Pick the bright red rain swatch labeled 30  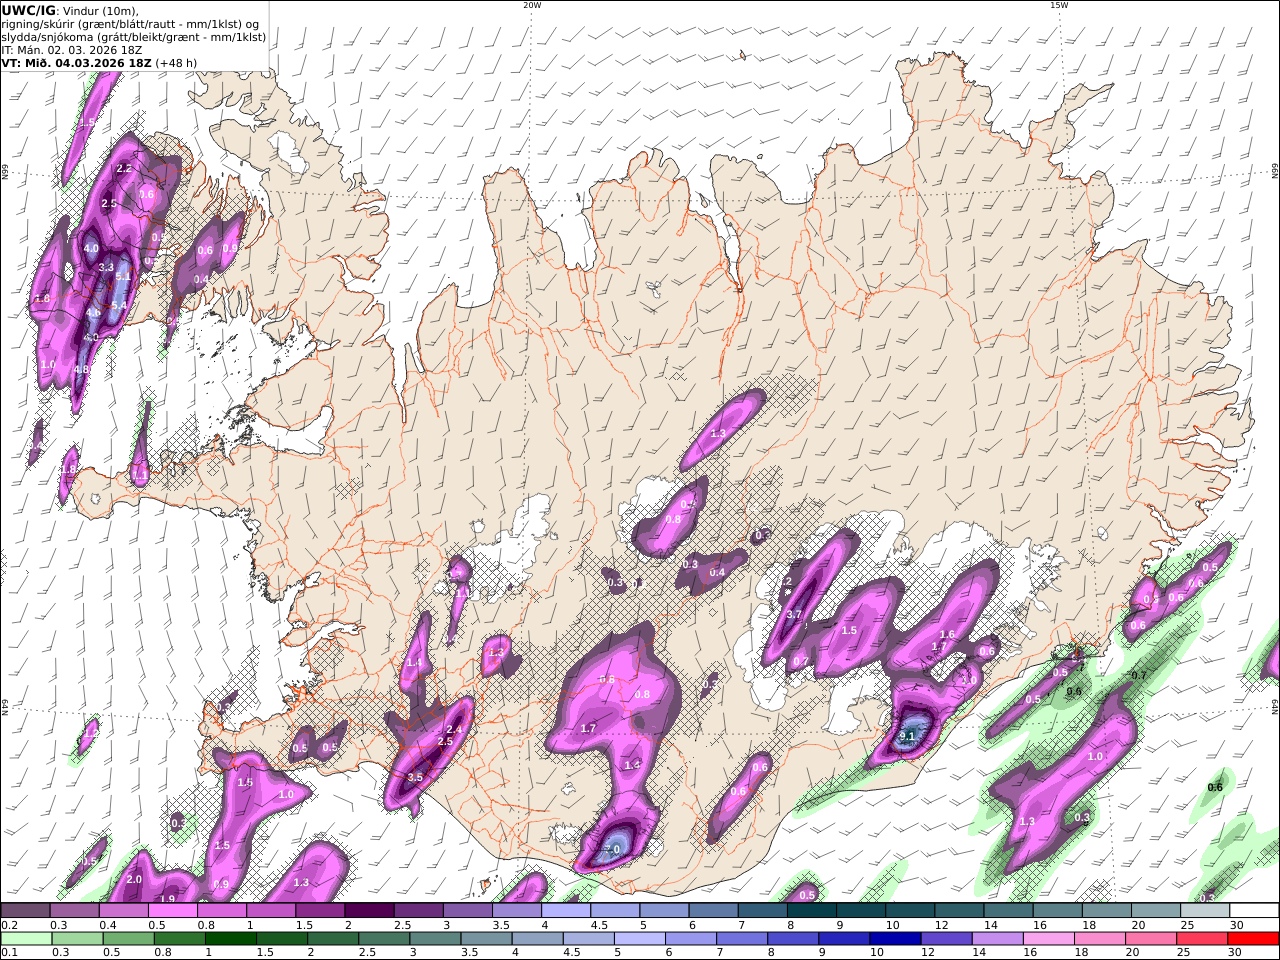point(1254,938)
